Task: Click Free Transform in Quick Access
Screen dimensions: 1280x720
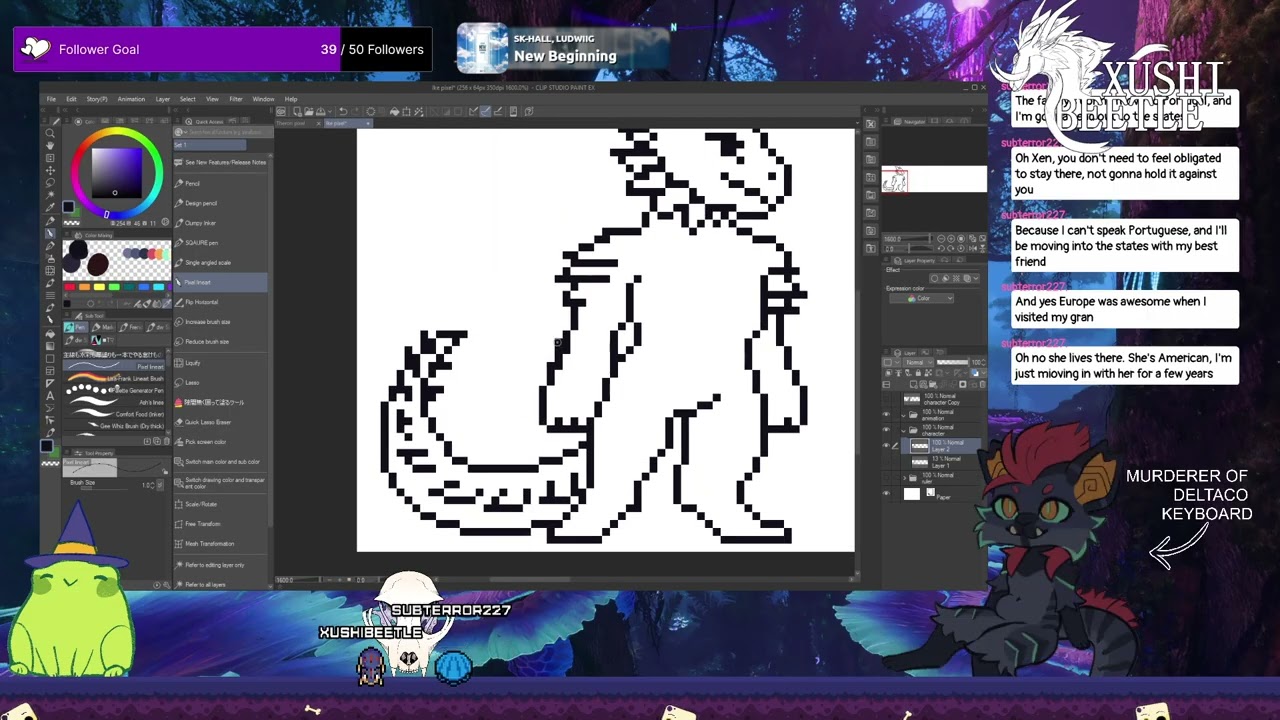Action: click(x=222, y=524)
